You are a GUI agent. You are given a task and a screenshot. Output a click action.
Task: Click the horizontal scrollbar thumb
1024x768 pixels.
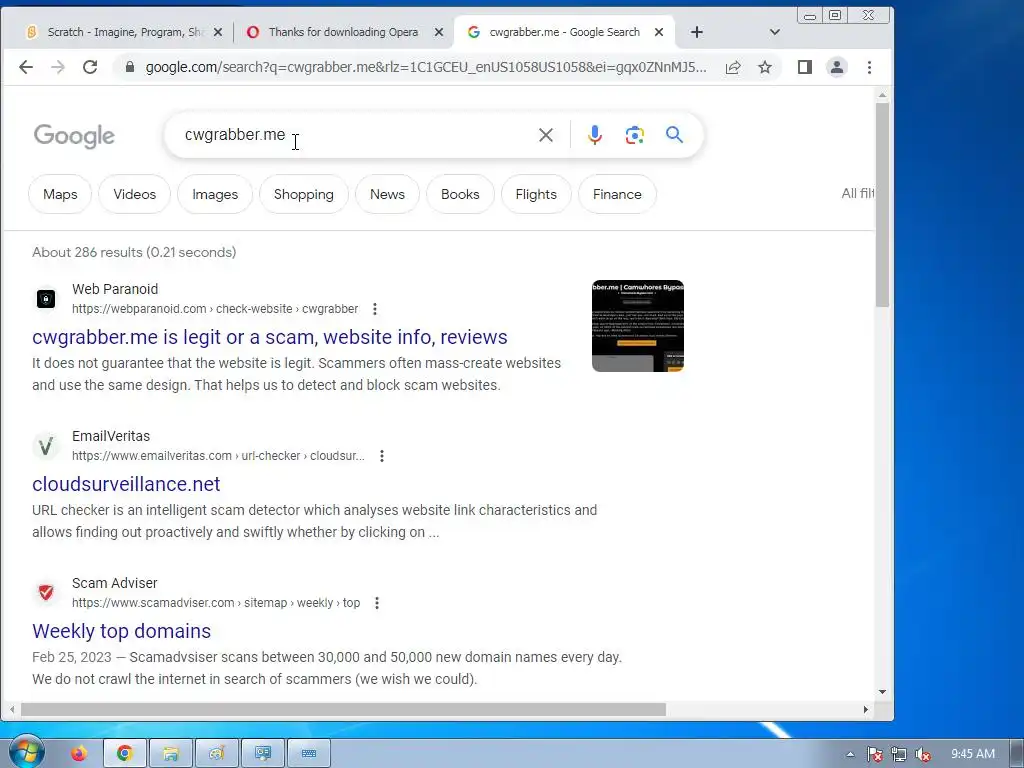[344, 709]
